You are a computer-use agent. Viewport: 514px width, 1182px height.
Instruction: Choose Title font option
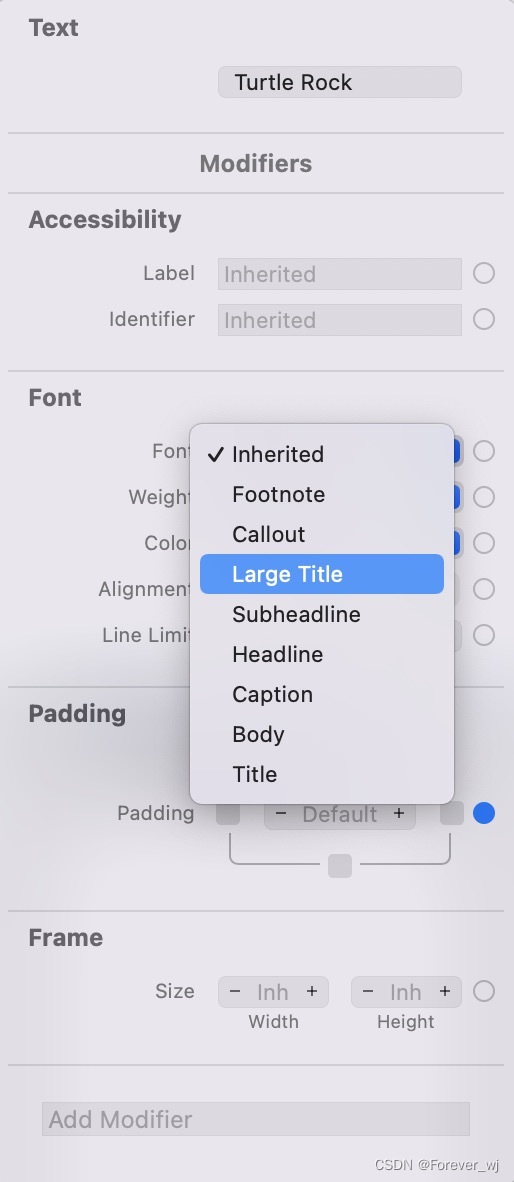click(x=322, y=774)
